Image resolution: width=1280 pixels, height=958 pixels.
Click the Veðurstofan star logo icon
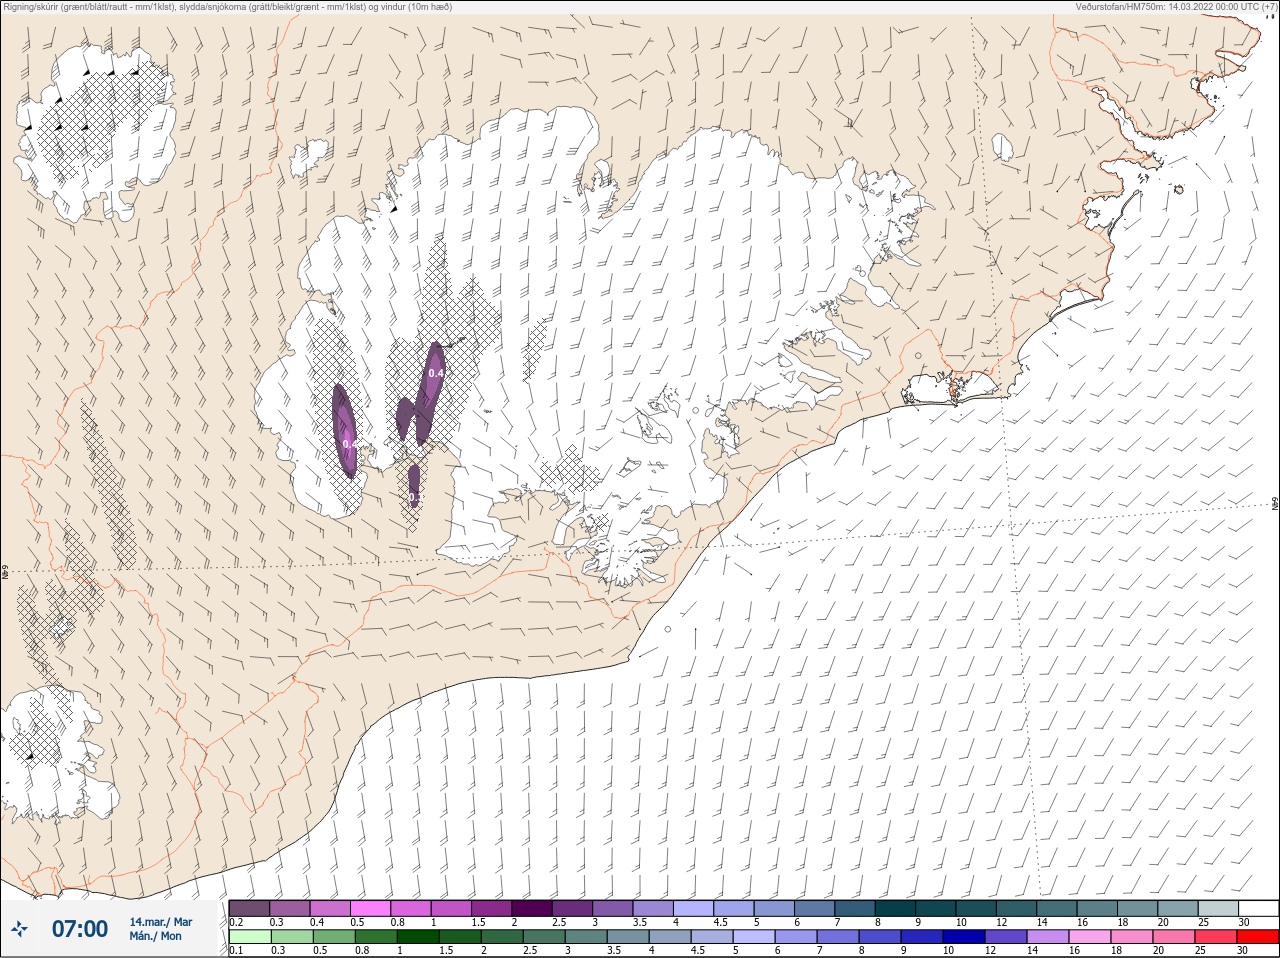click(x=20, y=929)
